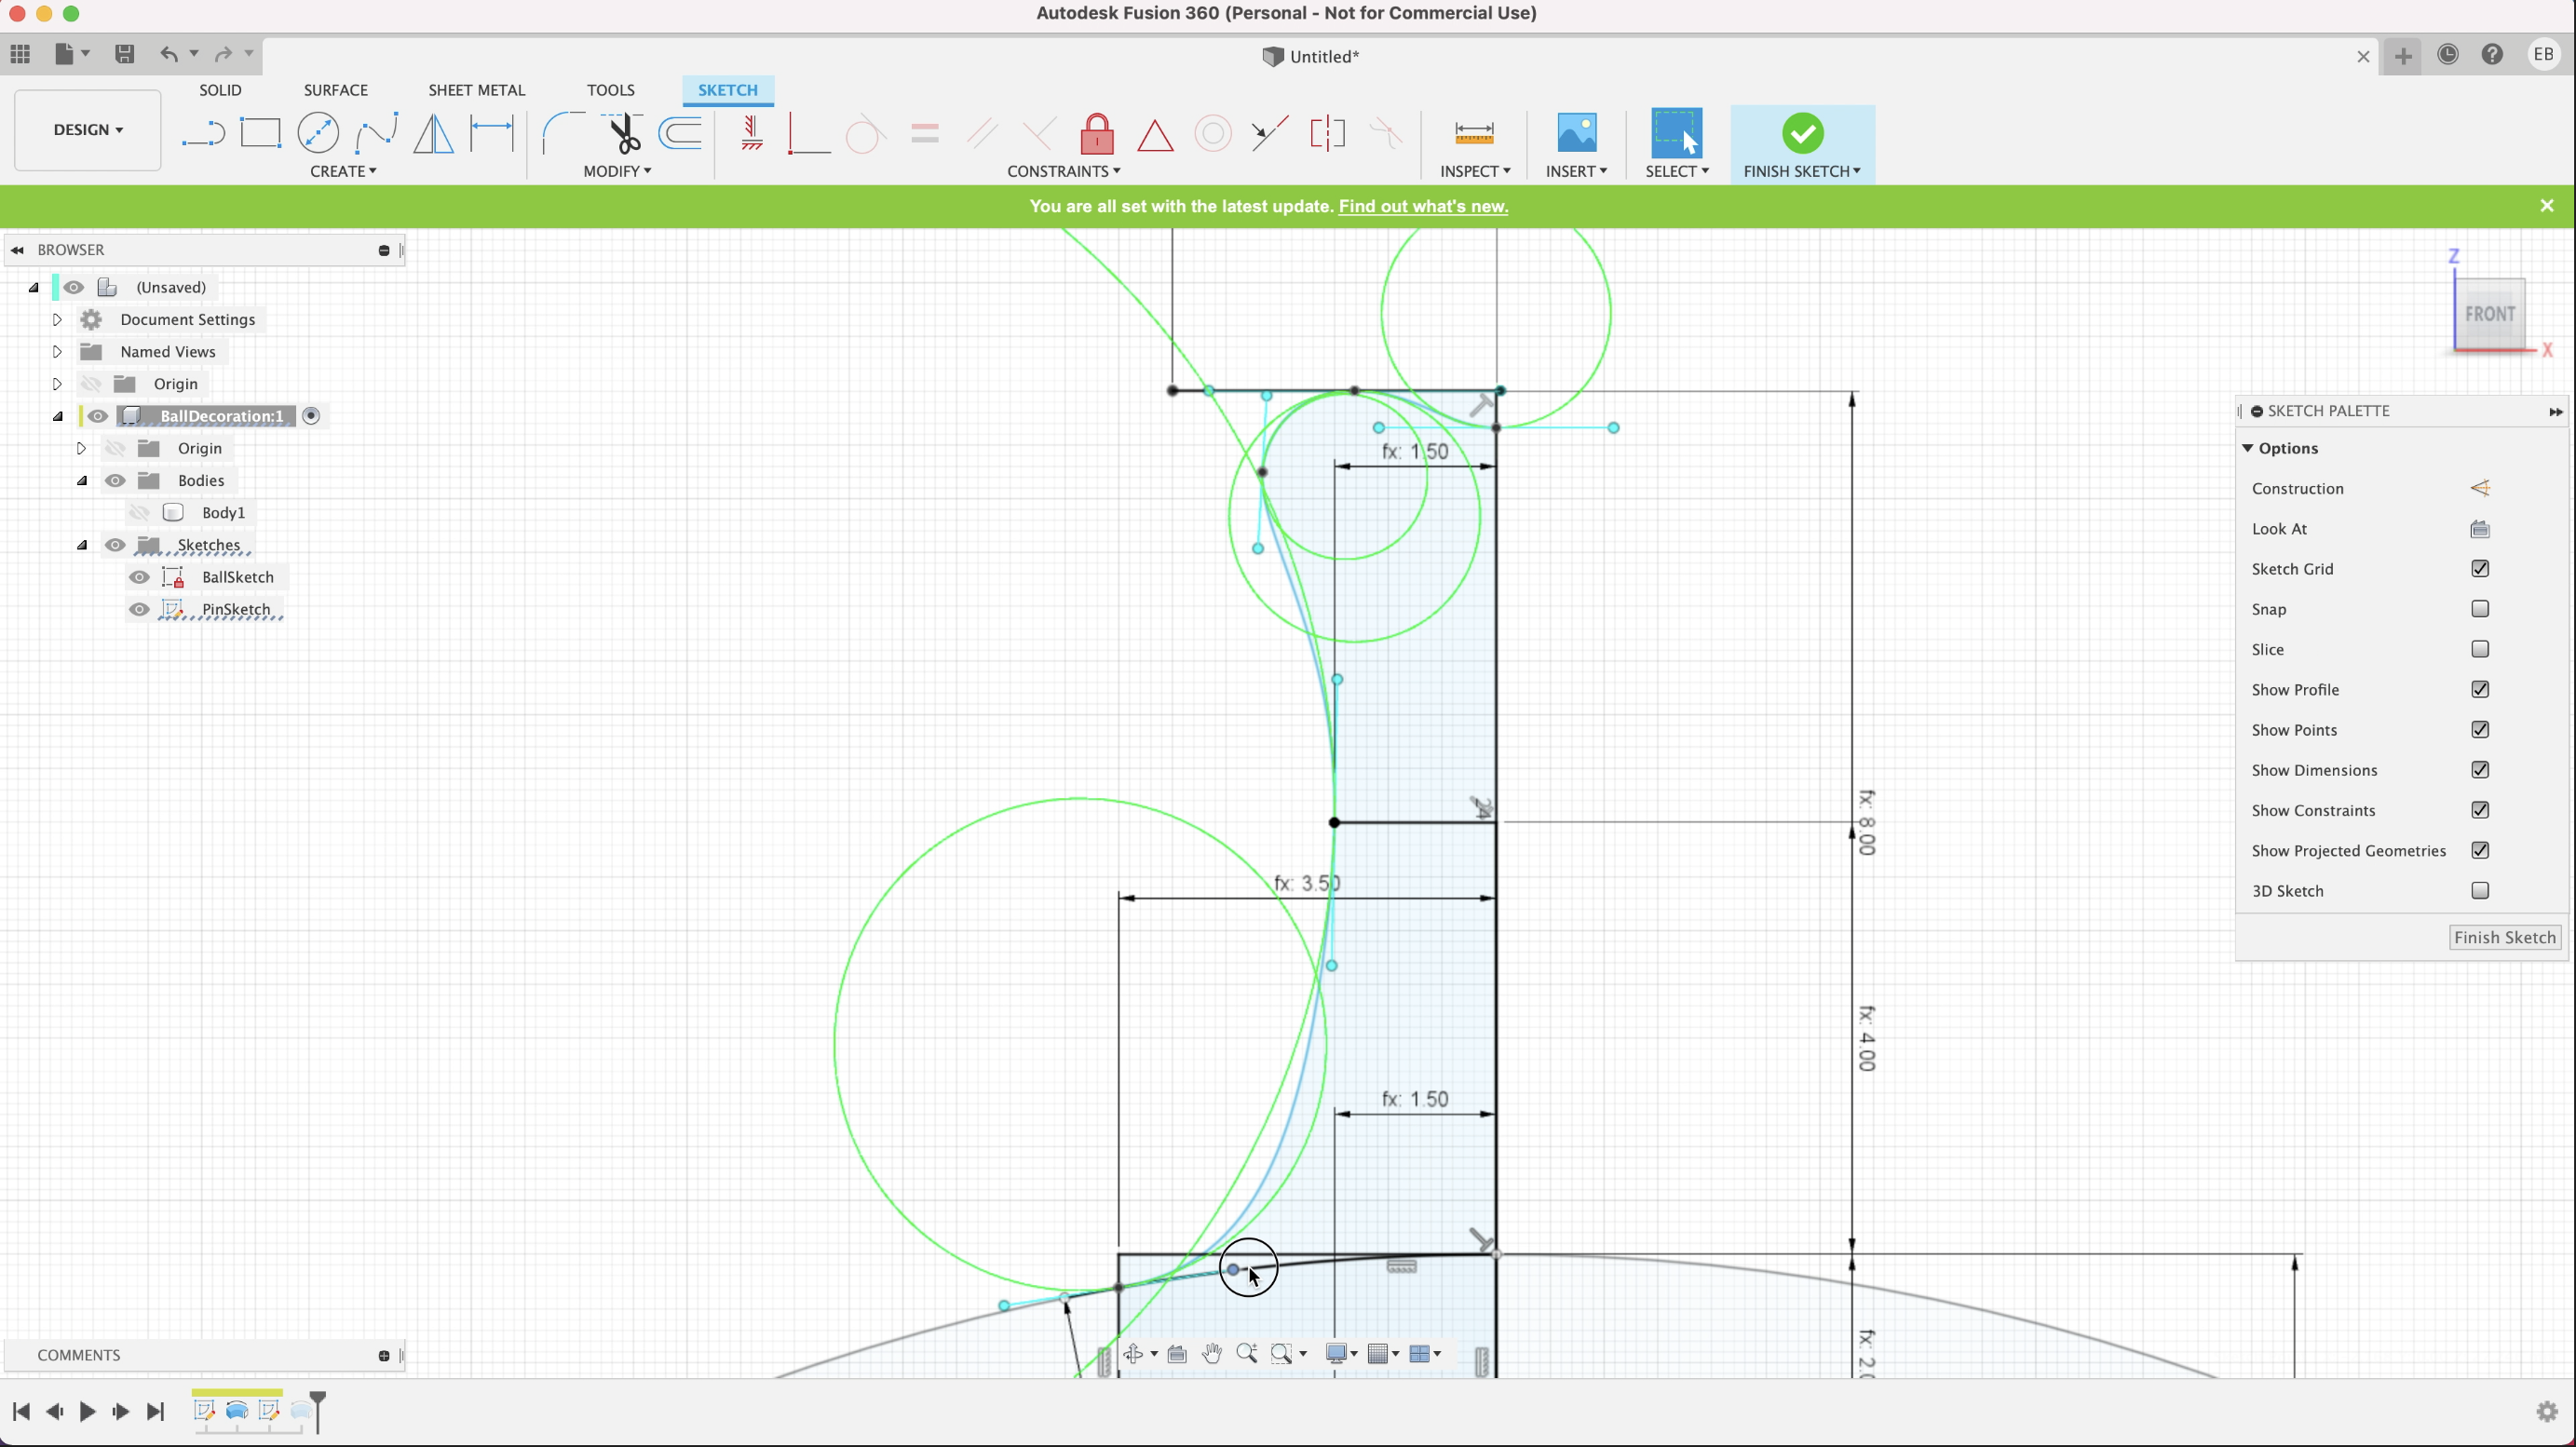Switch to the SHEET METAL tab
Screen dimensions: 2576x1447
[x=476, y=90]
